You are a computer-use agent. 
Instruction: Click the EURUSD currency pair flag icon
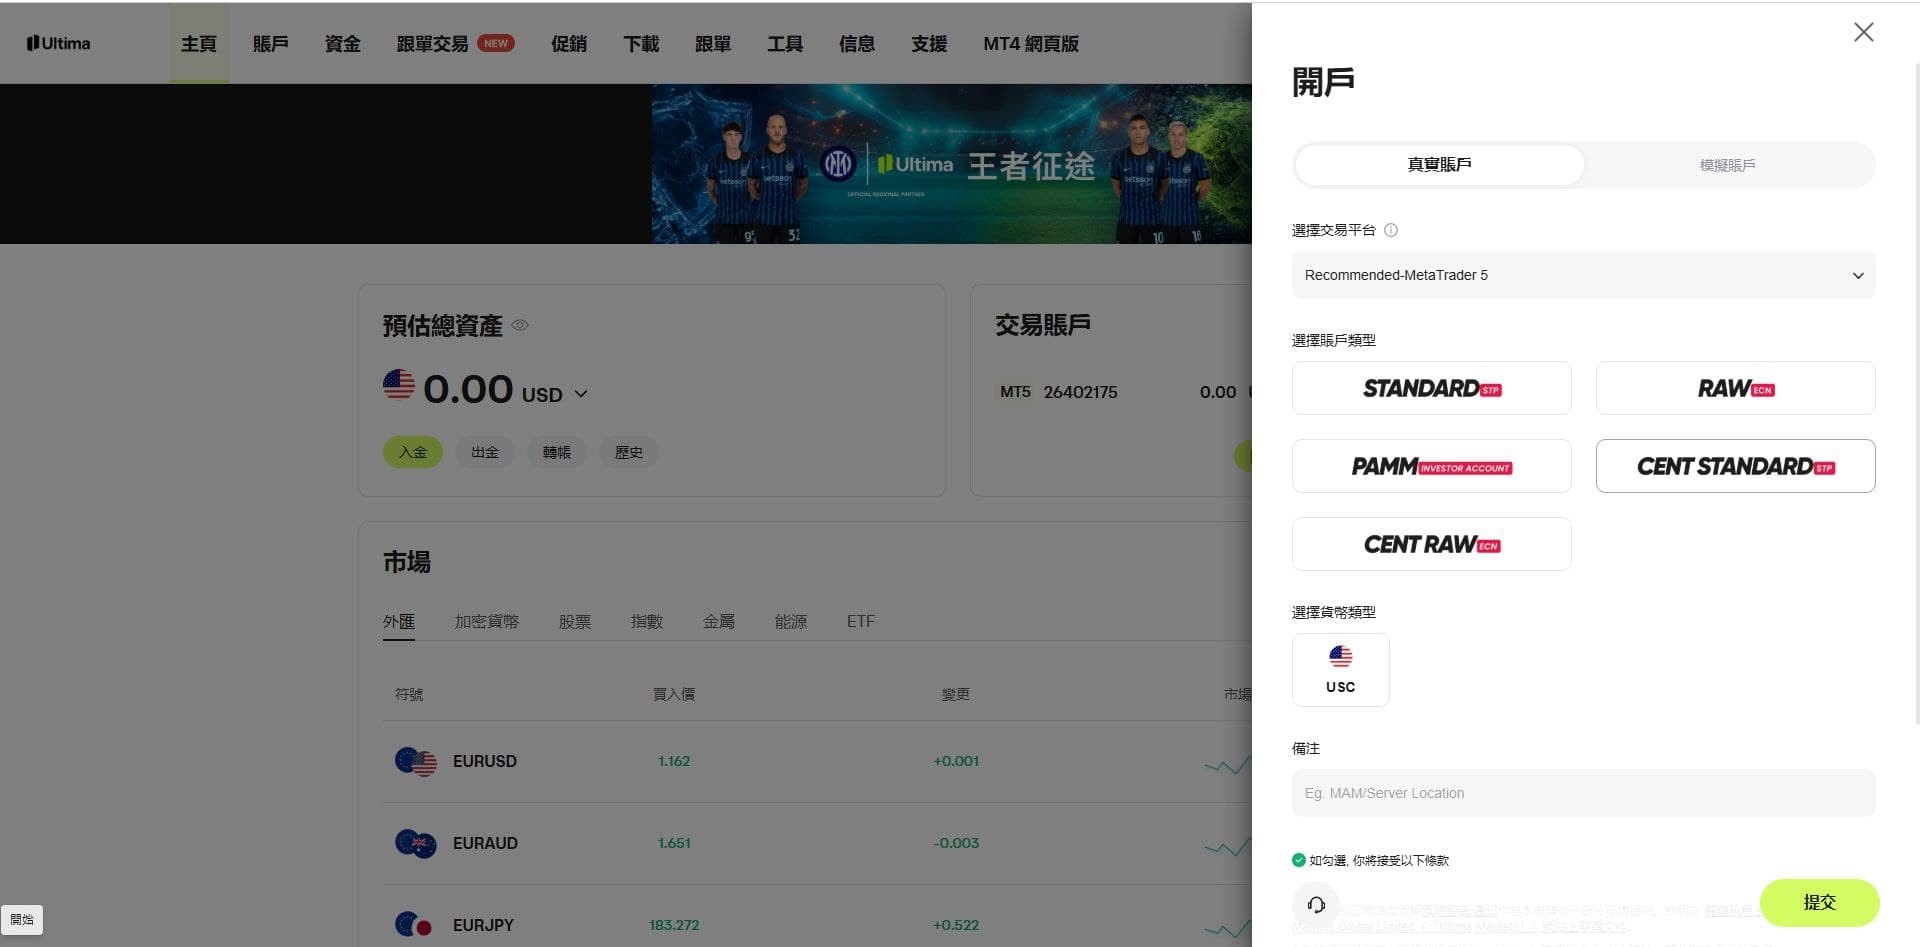(415, 762)
